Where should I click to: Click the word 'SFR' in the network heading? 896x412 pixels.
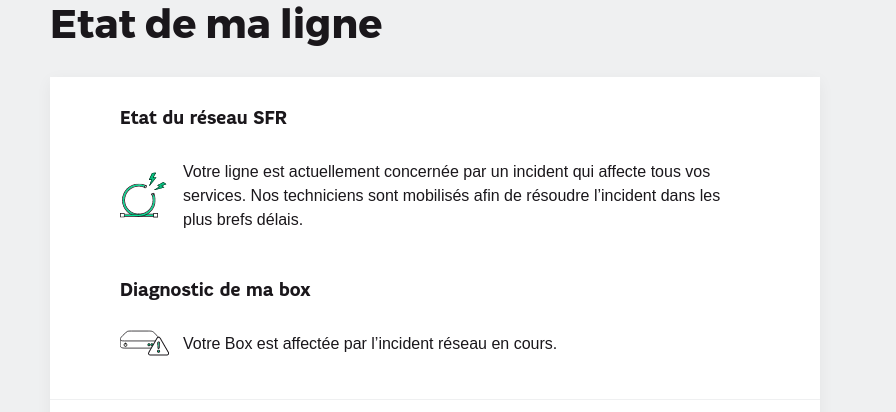(270, 118)
